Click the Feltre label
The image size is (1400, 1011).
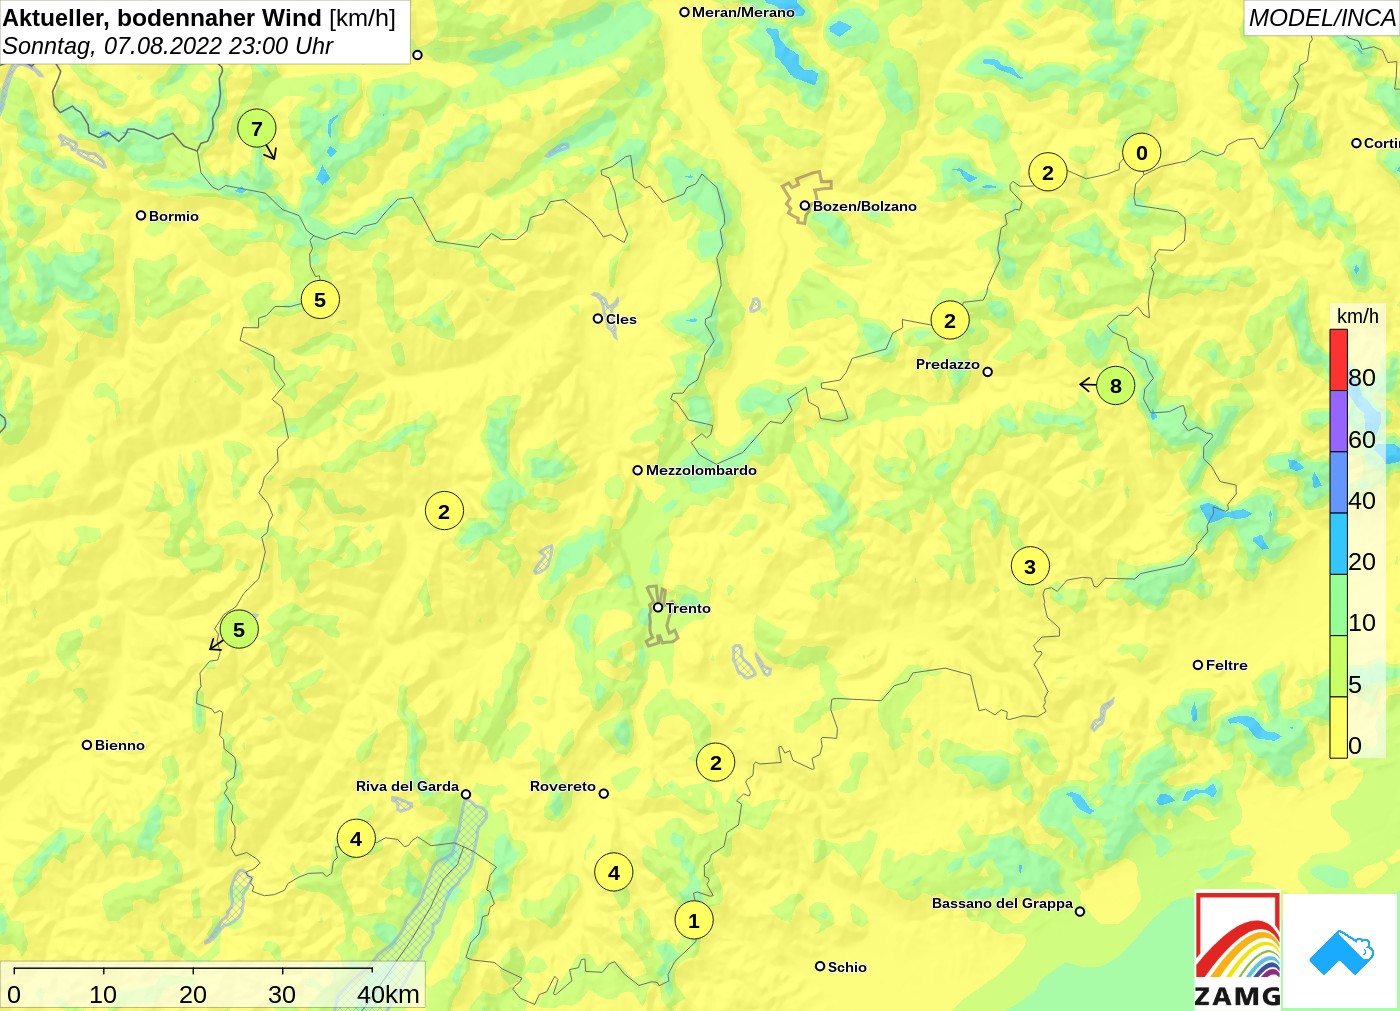pyautogui.click(x=1226, y=665)
